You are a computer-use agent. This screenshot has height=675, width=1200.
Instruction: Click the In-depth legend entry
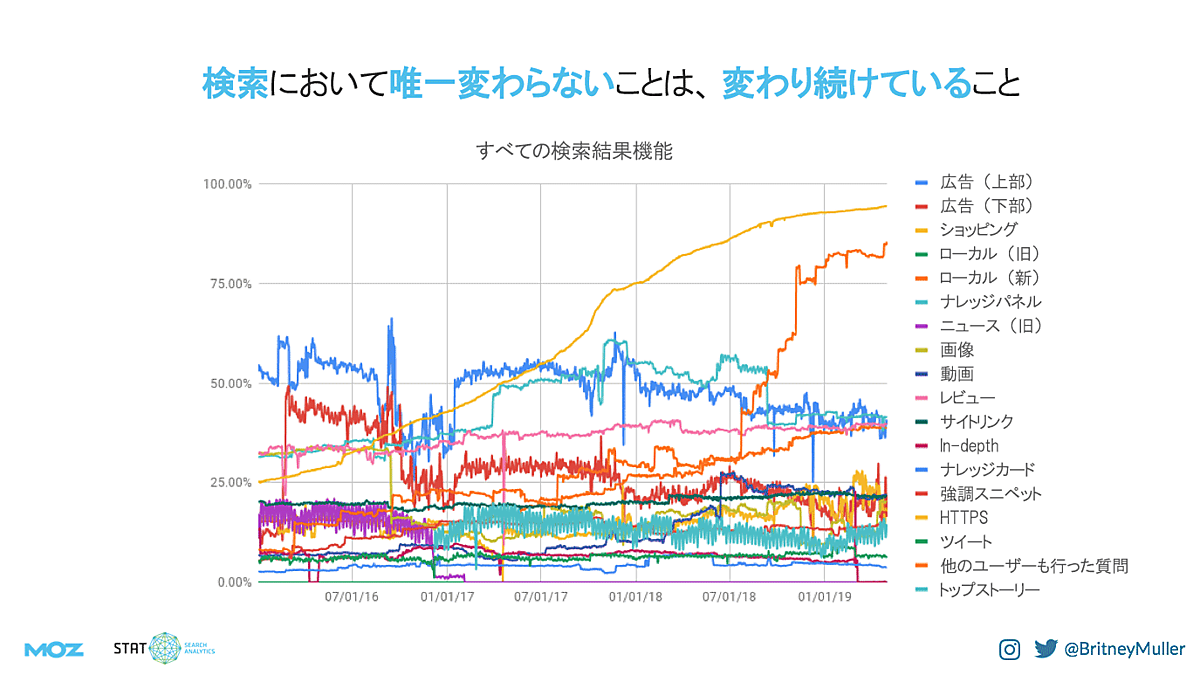coord(968,446)
